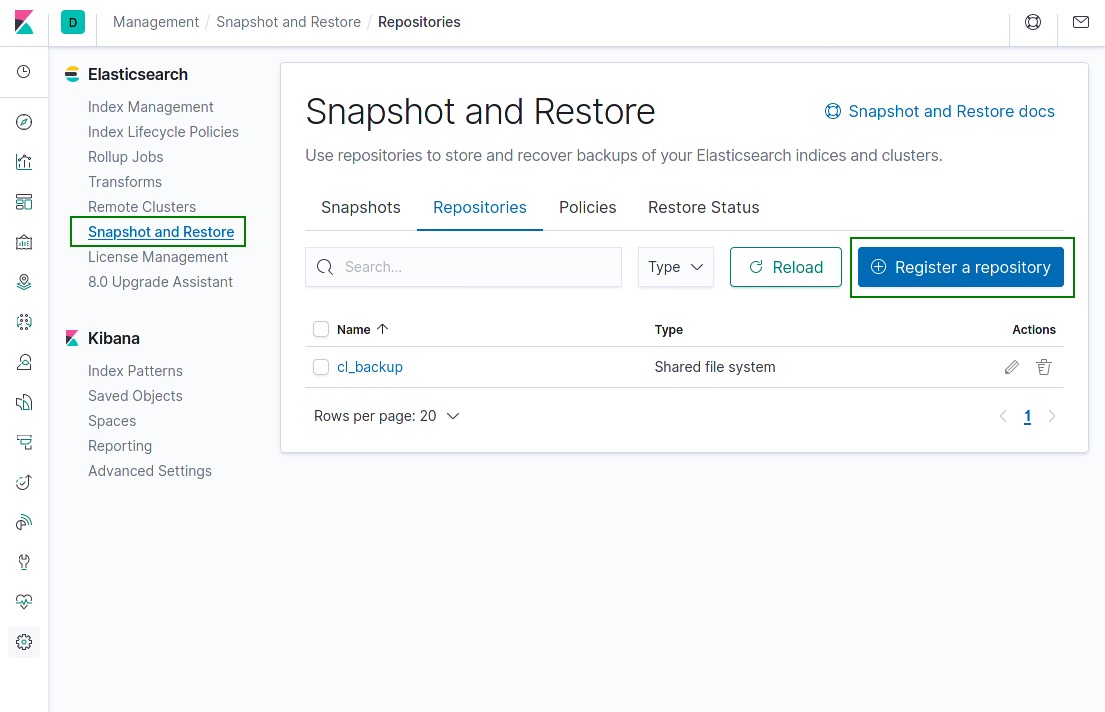Open Stack Management via the gear icon
The width and height of the screenshot is (1105, 712).
(24, 641)
